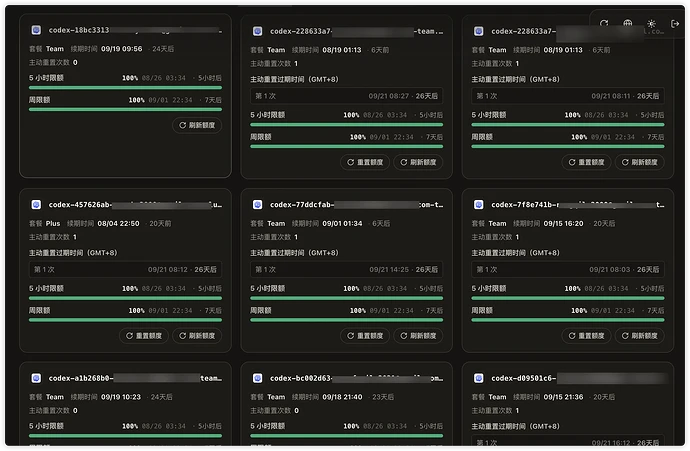Click the 第 1 次 row dated 09/21 08:03
The width and height of the screenshot is (690, 451).
pos(568,269)
